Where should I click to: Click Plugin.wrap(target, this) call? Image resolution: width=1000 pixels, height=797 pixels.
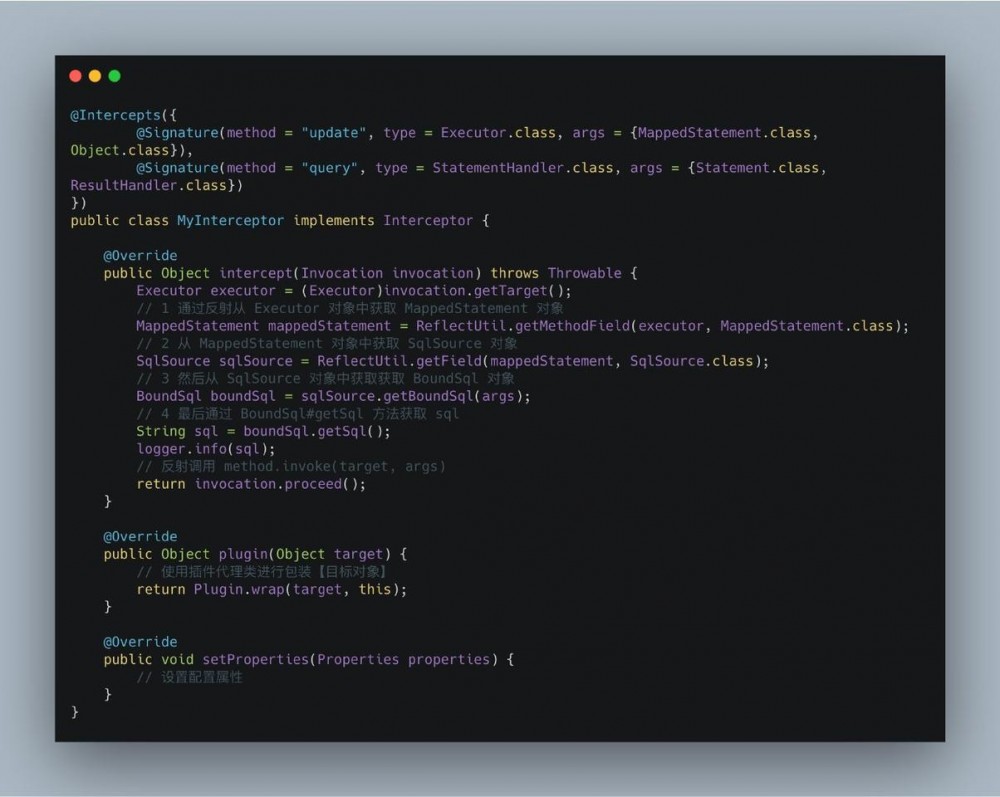coord(297,589)
